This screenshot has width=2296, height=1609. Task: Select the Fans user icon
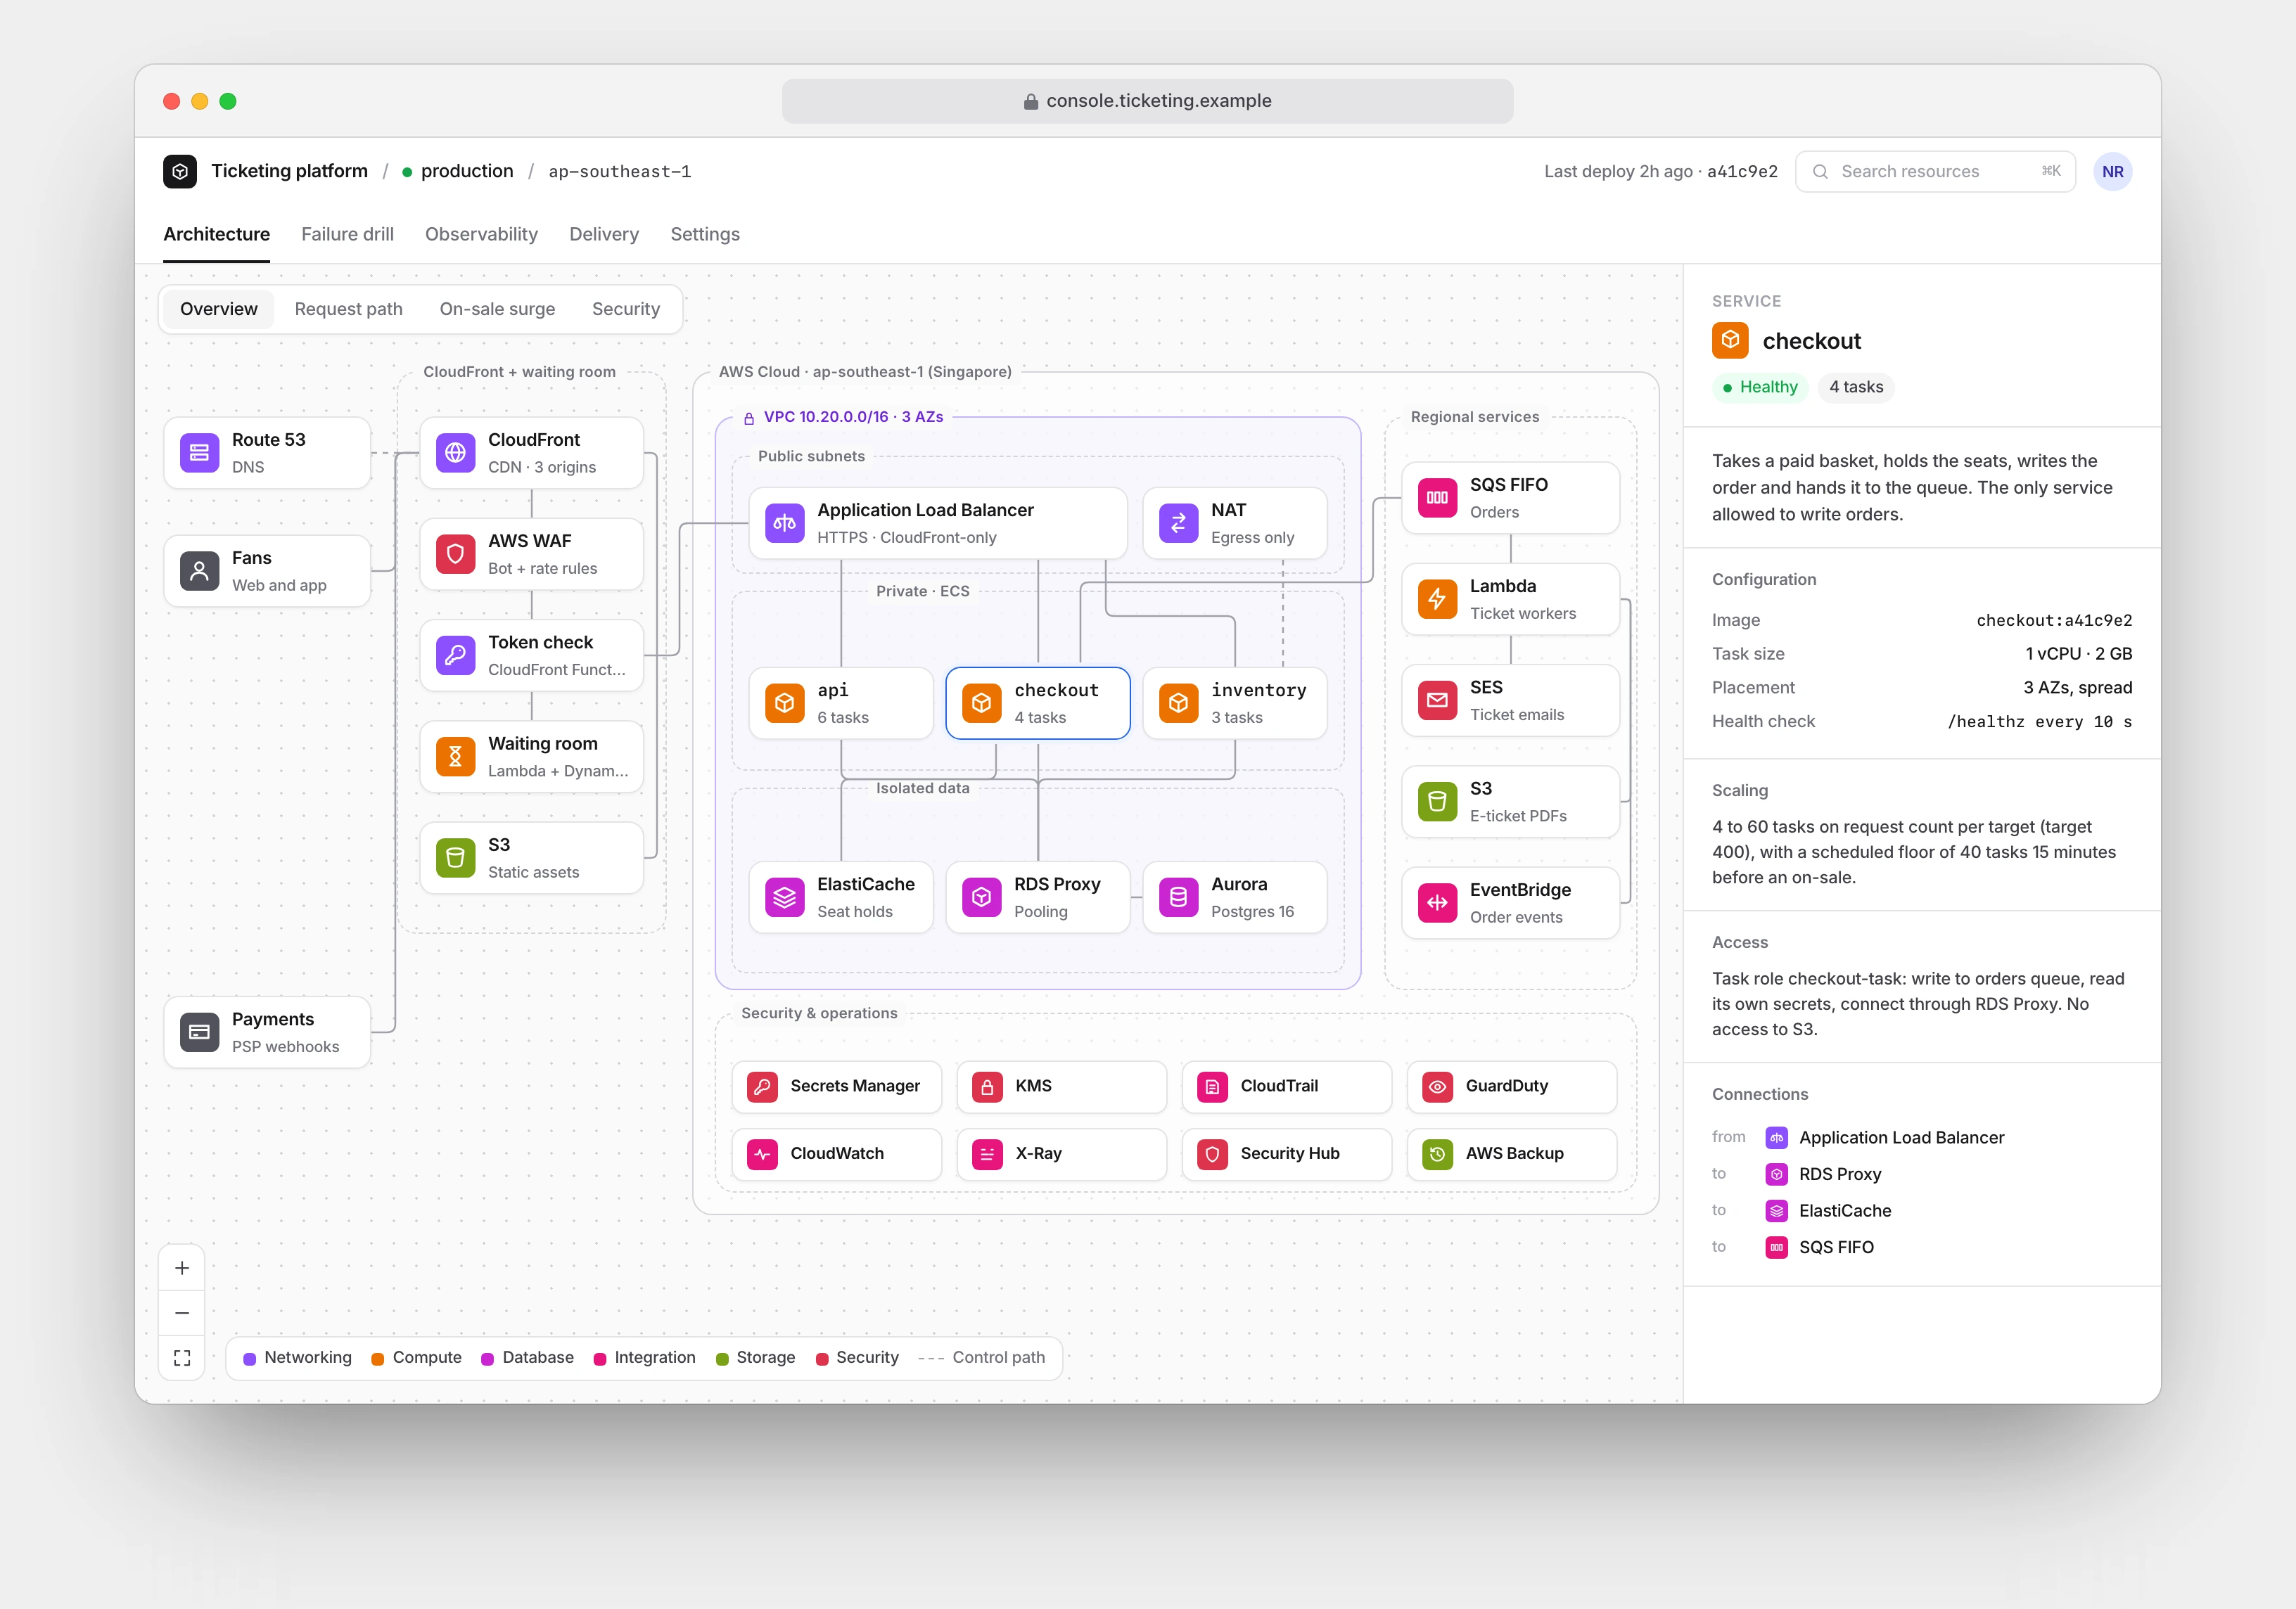tap(199, 571)
